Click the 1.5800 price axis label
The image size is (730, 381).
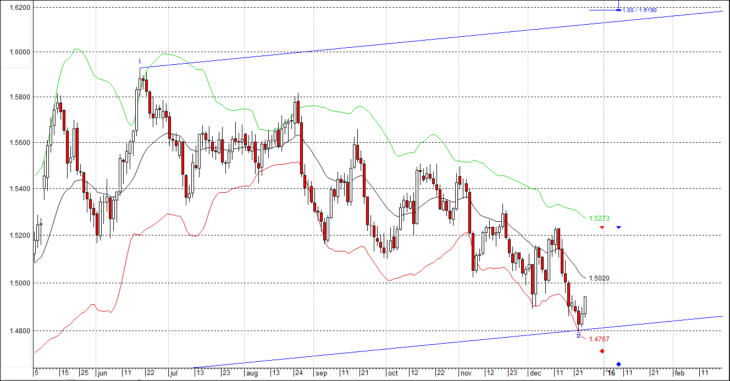pos(20,97)
